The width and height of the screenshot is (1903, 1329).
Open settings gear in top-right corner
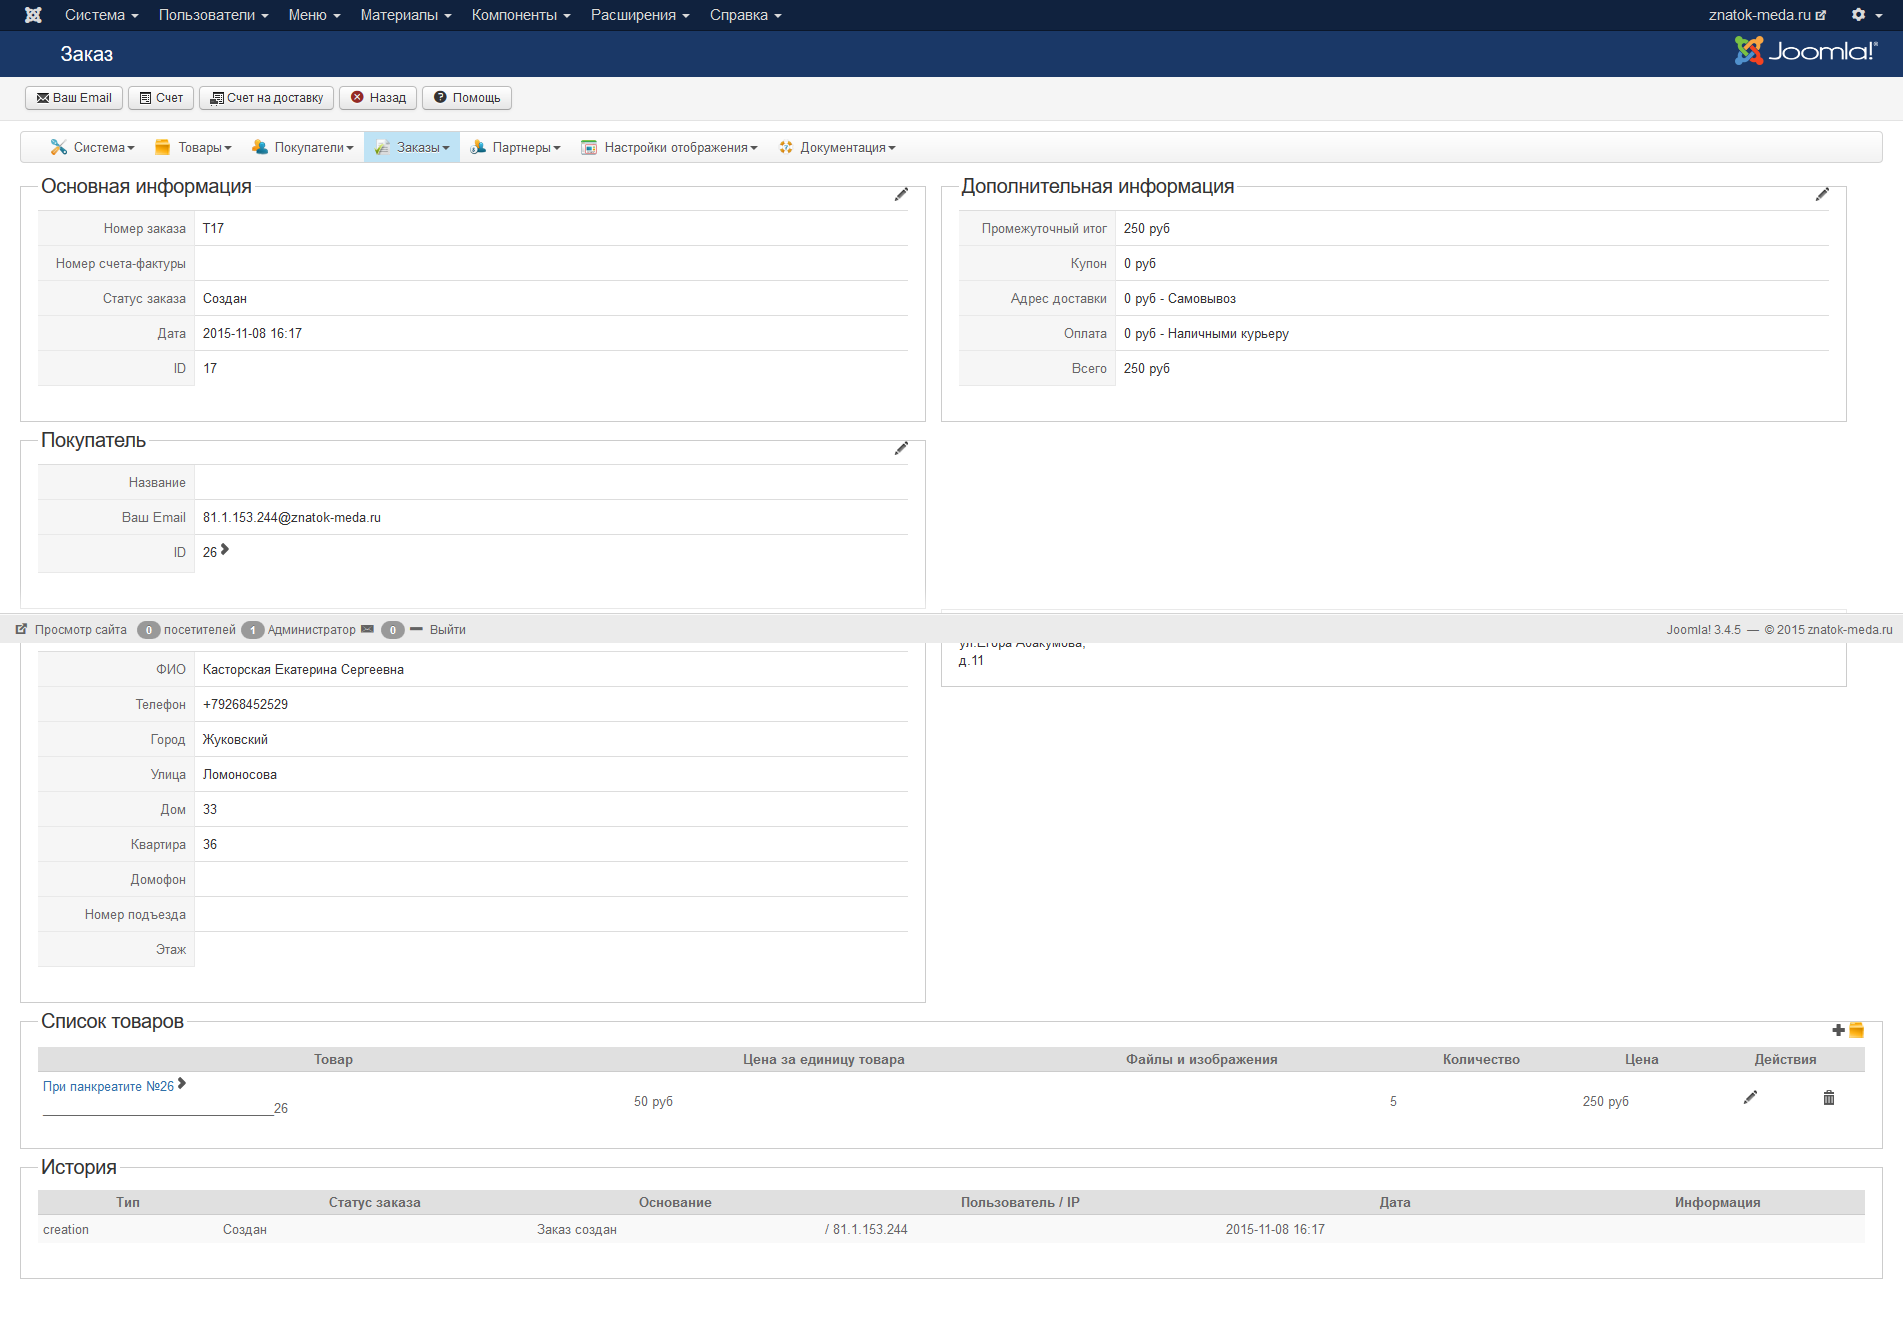1864,15
